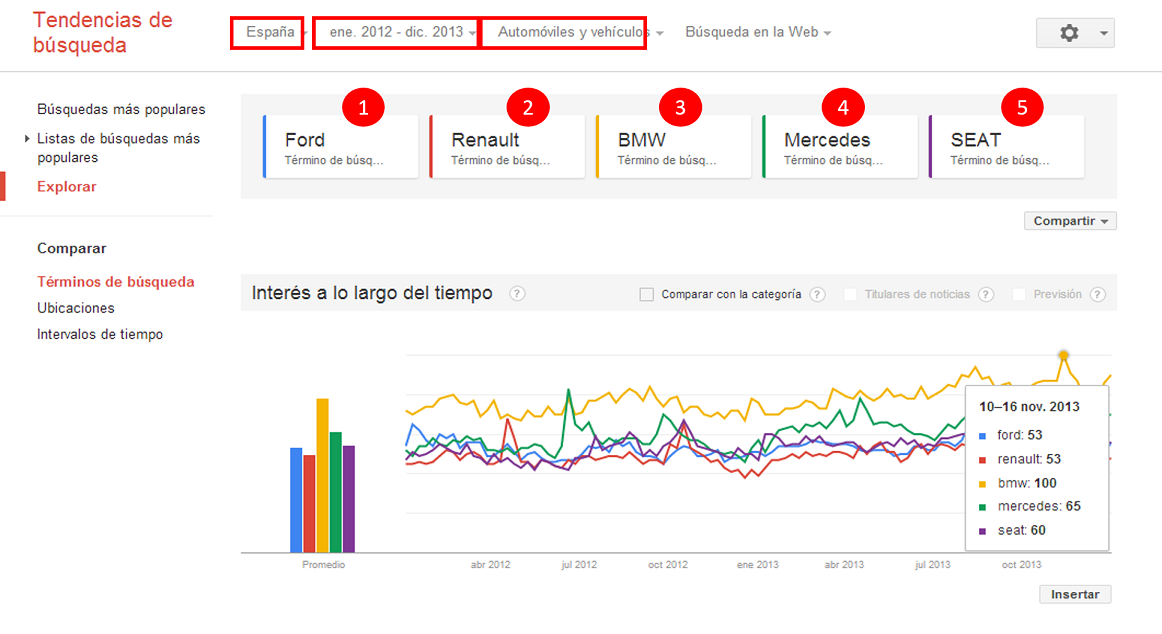Click the red circle numbered 3
Image resolution: width=1162 pixels, height=634 pixels.
[x=680, y=108]
